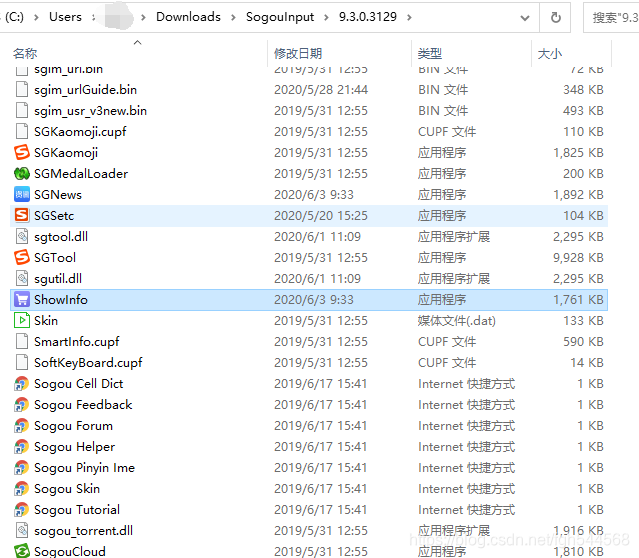The height and width of the screenshot is (558, 639).
Task: Select the file name sgim_usr_v3new.bin
Action: (90, 110)
